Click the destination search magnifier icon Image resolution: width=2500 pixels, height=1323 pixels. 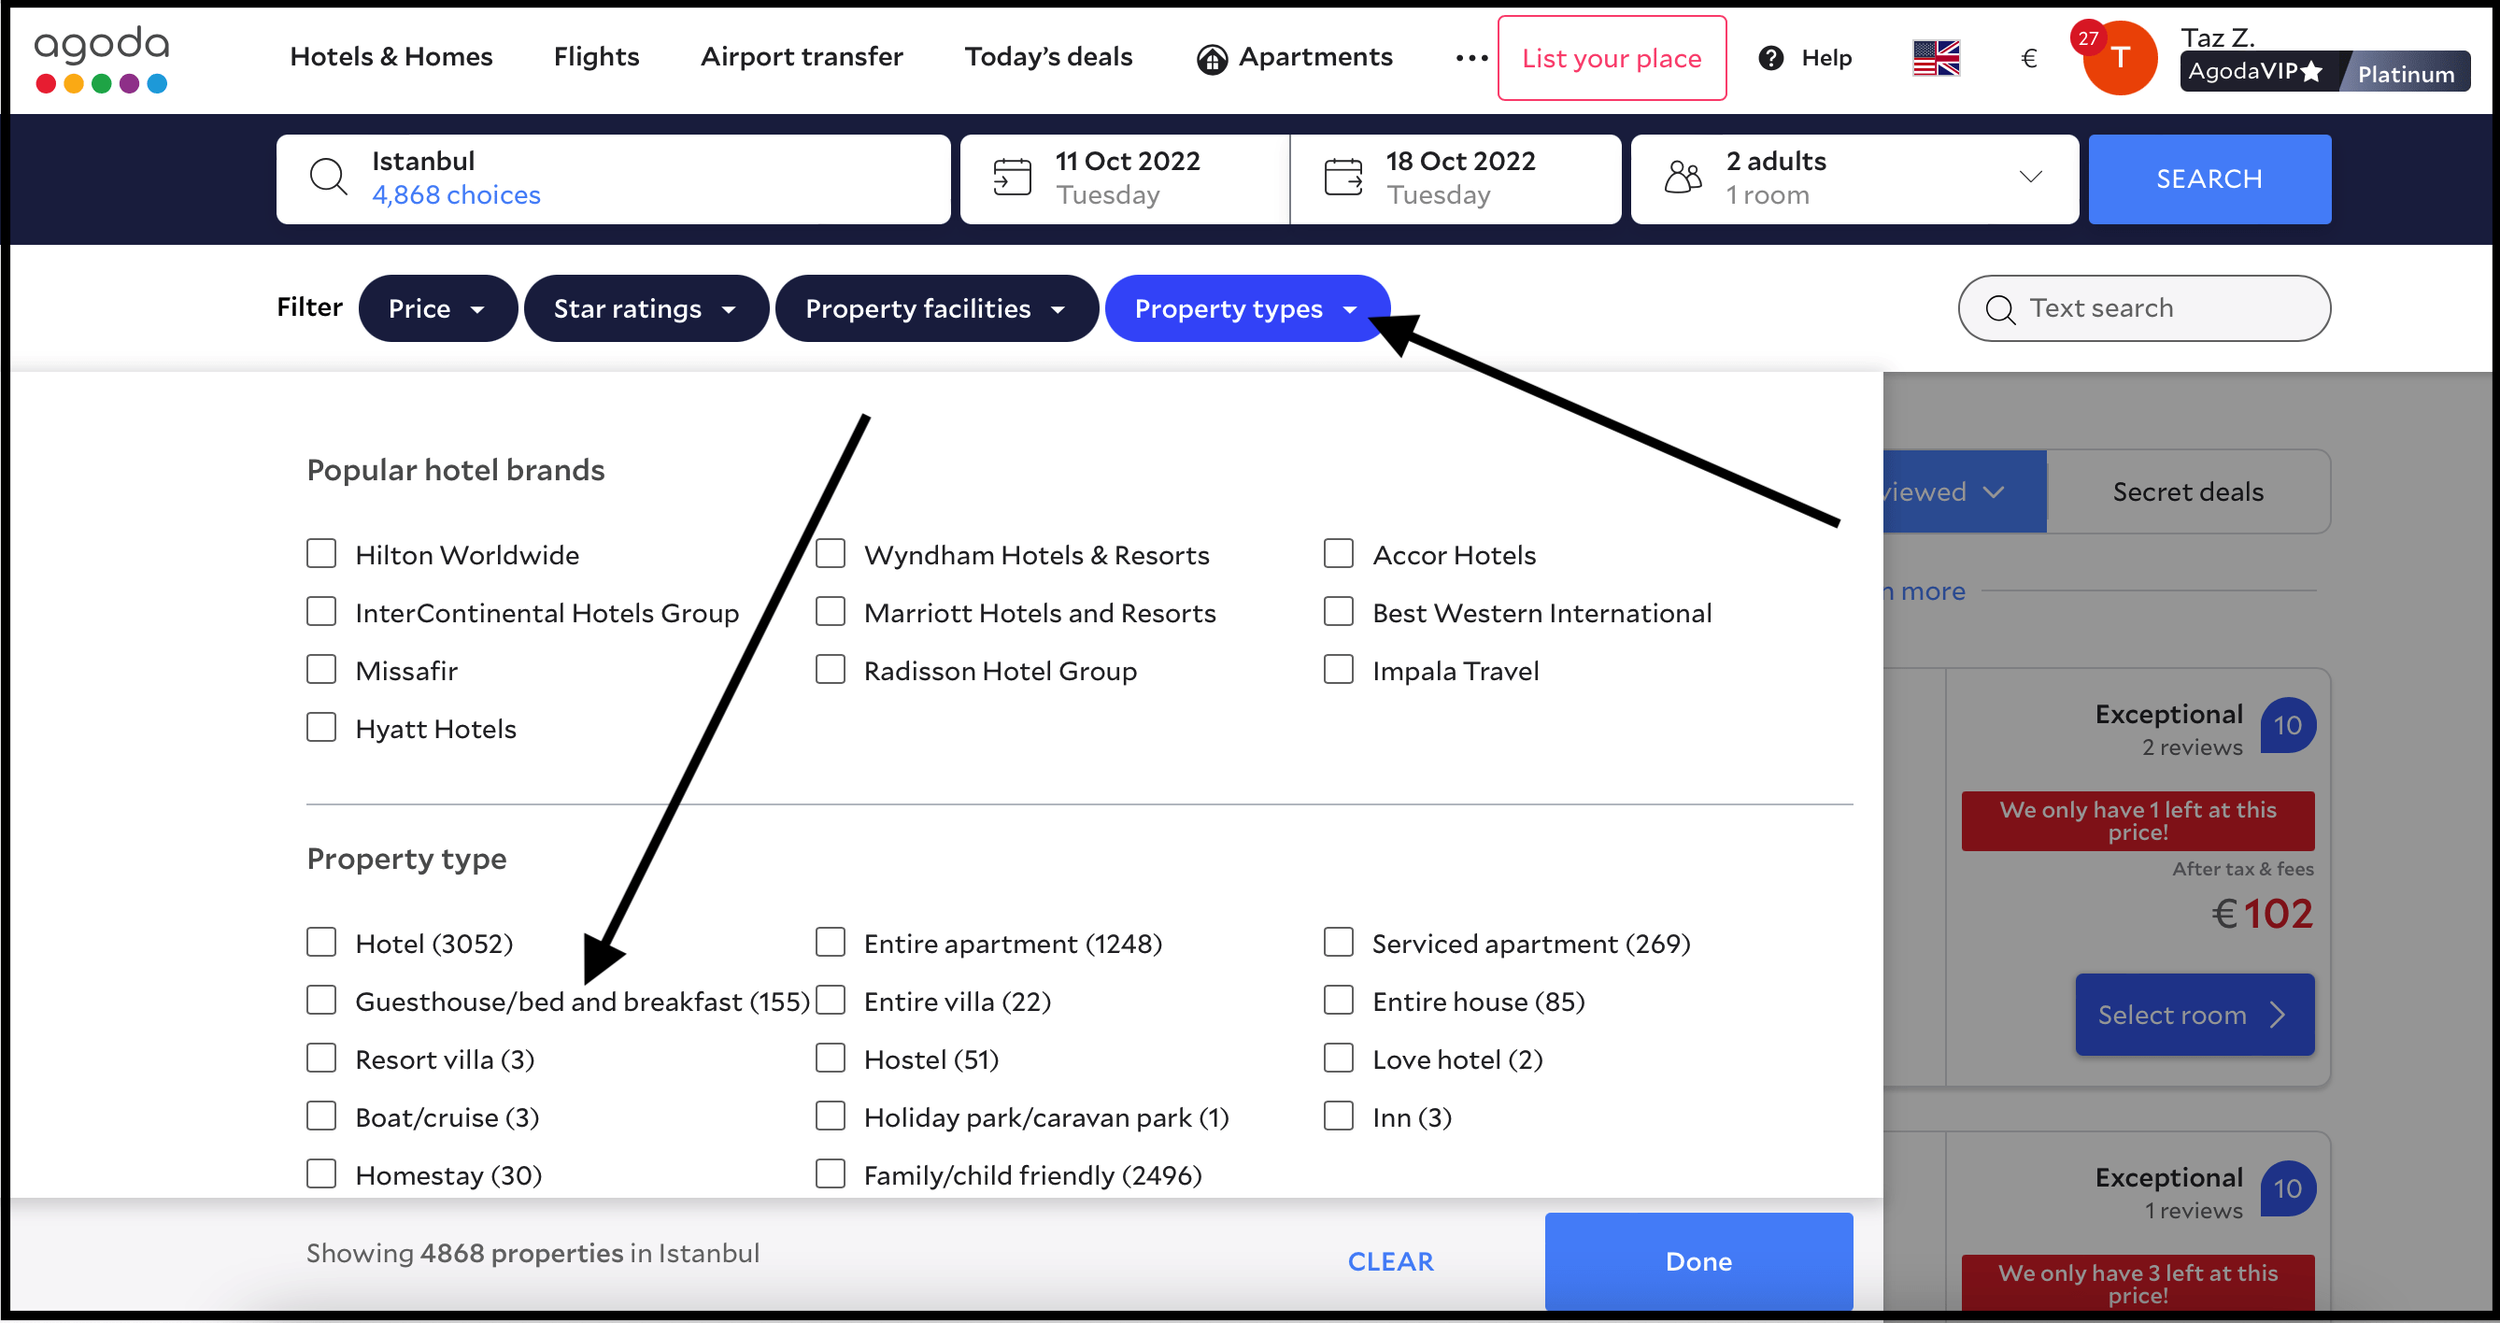coord(328,177)
